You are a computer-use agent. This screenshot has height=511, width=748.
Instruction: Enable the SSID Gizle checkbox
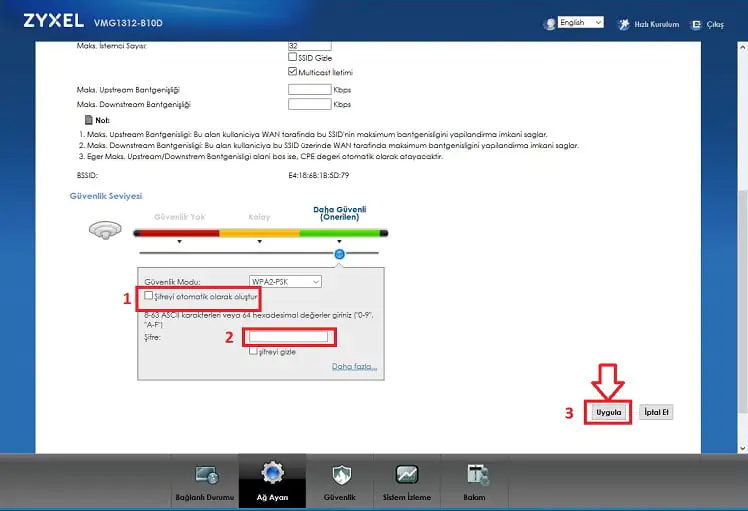[292, 57]
